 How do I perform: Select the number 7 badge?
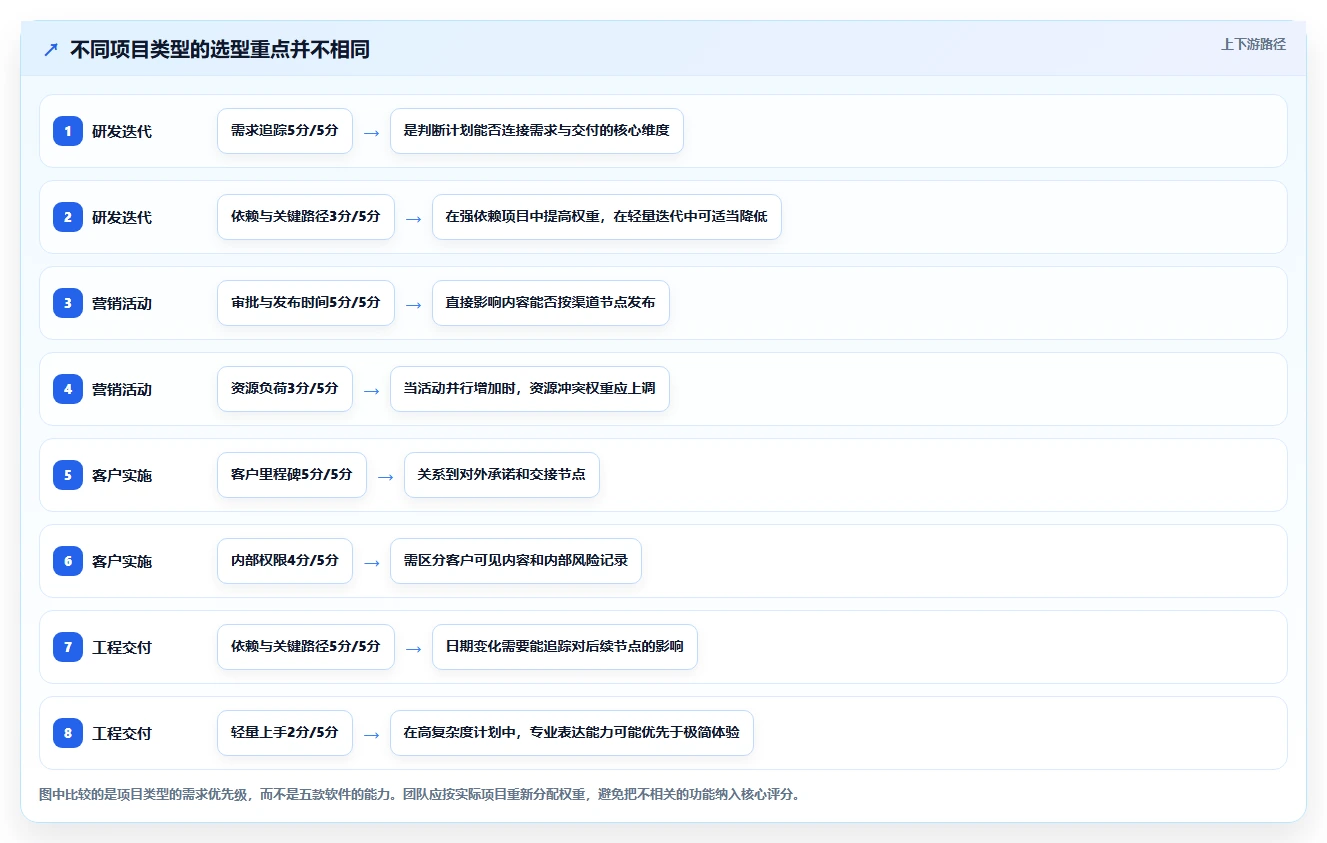(x=68, y=647)
